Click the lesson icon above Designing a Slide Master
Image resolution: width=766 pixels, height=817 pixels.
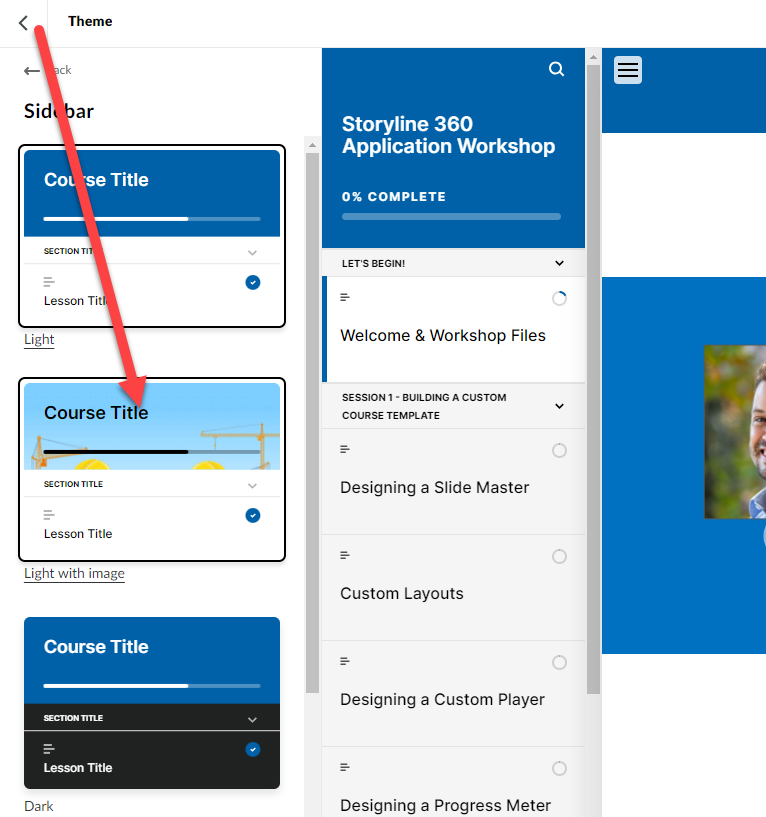(x=344, y=449)
